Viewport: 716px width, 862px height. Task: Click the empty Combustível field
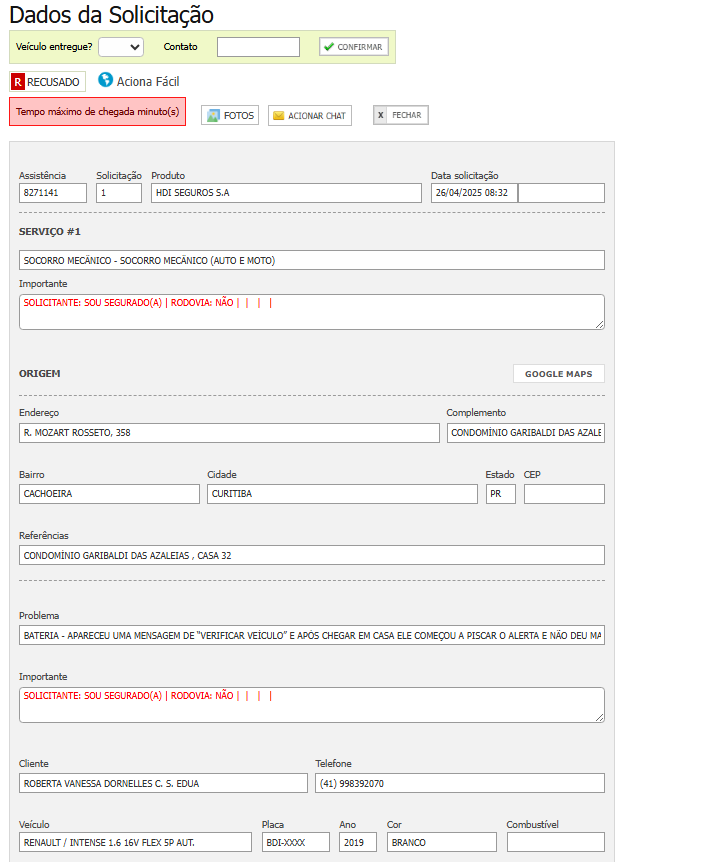555,842
